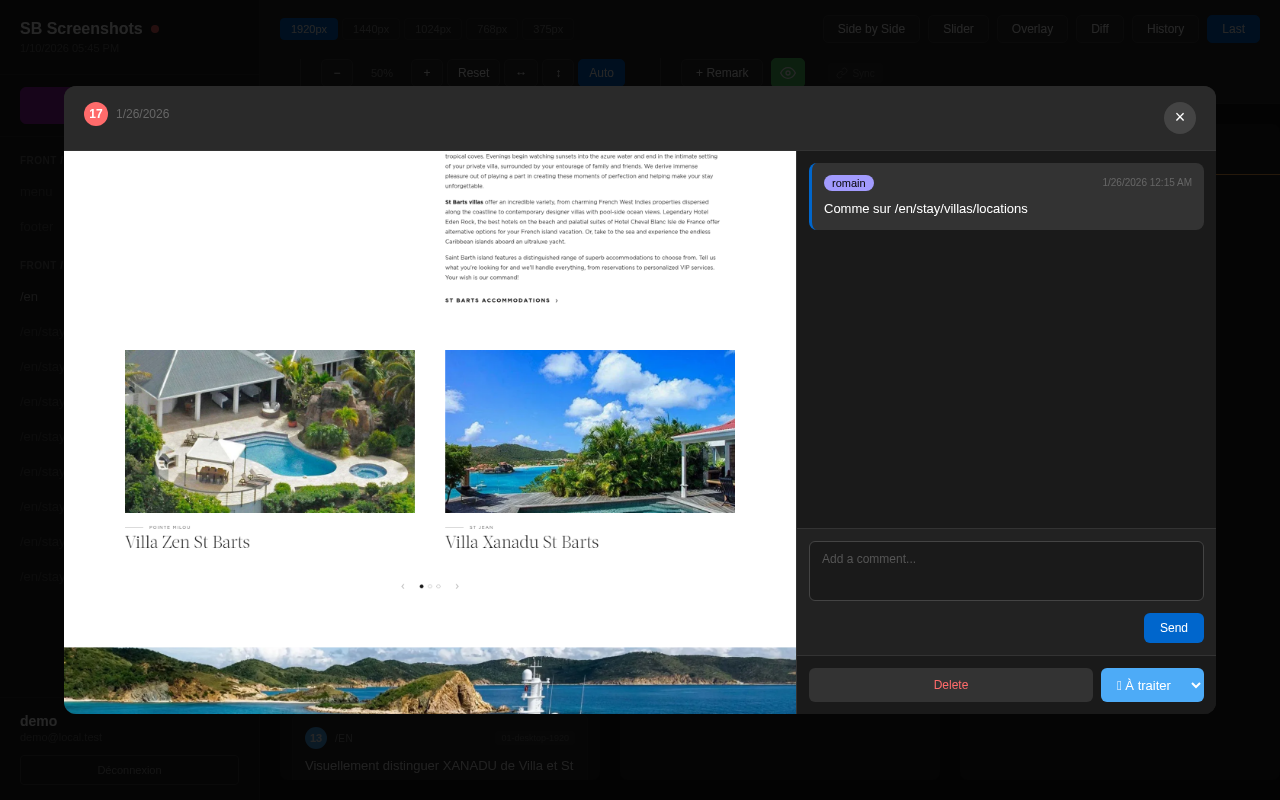Image resolution: width=1280 pixels, height=800 pixels.
Task: Switch to Side by Side view mode
Action: pos(871,29)
